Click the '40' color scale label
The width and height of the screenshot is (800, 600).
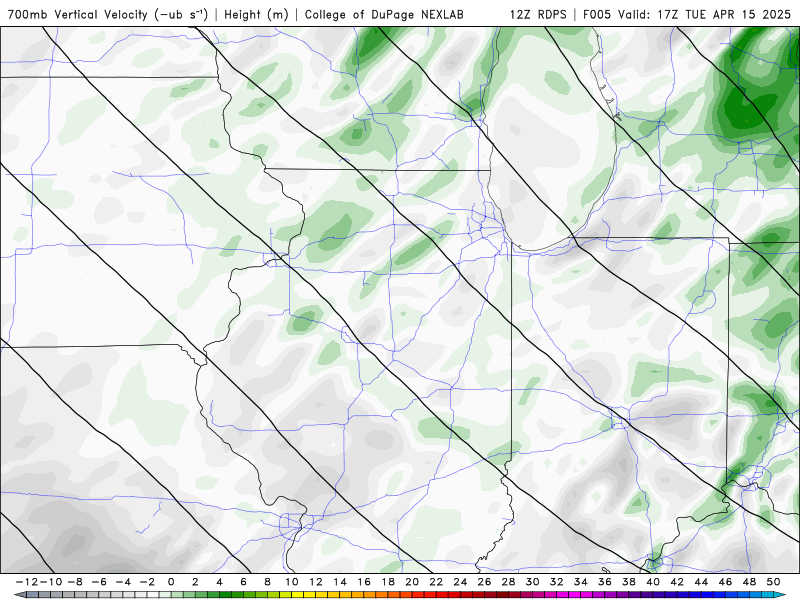pos(653,582)
